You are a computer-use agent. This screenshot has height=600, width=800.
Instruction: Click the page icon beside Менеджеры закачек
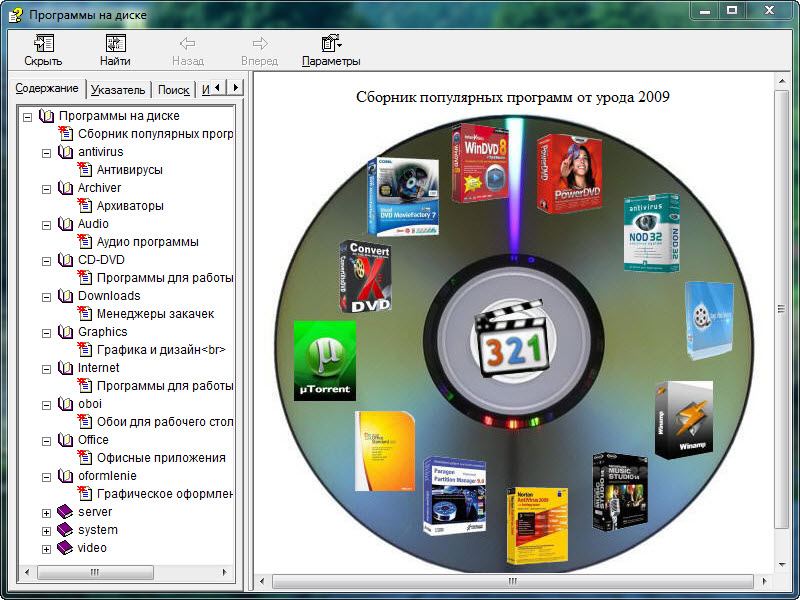(85, 314)
